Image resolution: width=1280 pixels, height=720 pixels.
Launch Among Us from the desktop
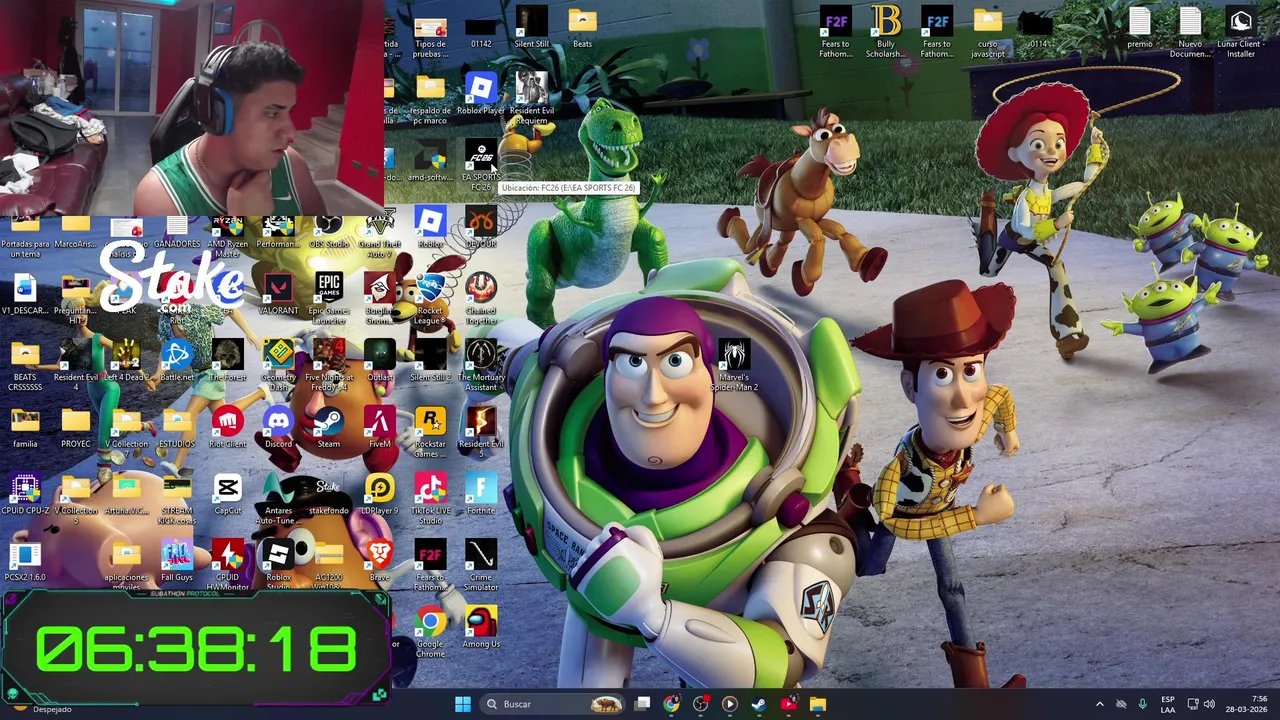coord(481,627)
